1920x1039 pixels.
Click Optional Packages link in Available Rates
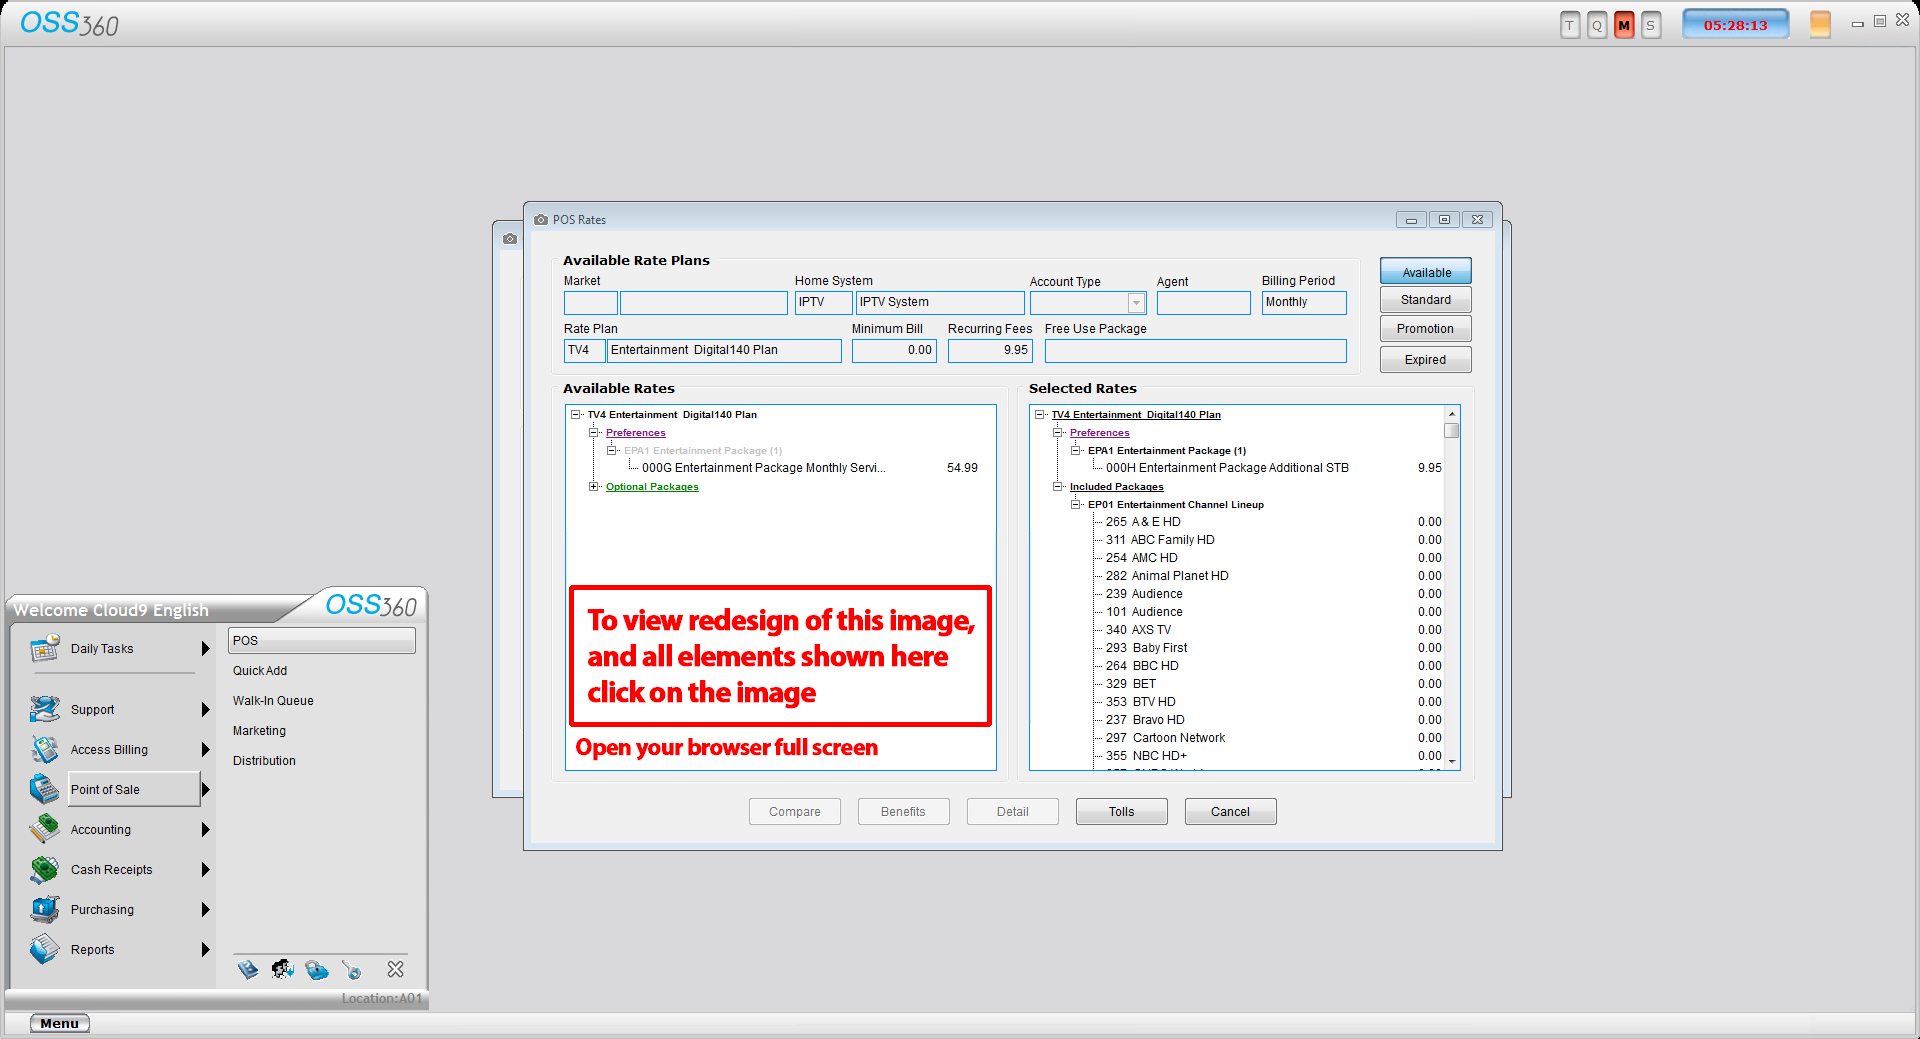652,487
